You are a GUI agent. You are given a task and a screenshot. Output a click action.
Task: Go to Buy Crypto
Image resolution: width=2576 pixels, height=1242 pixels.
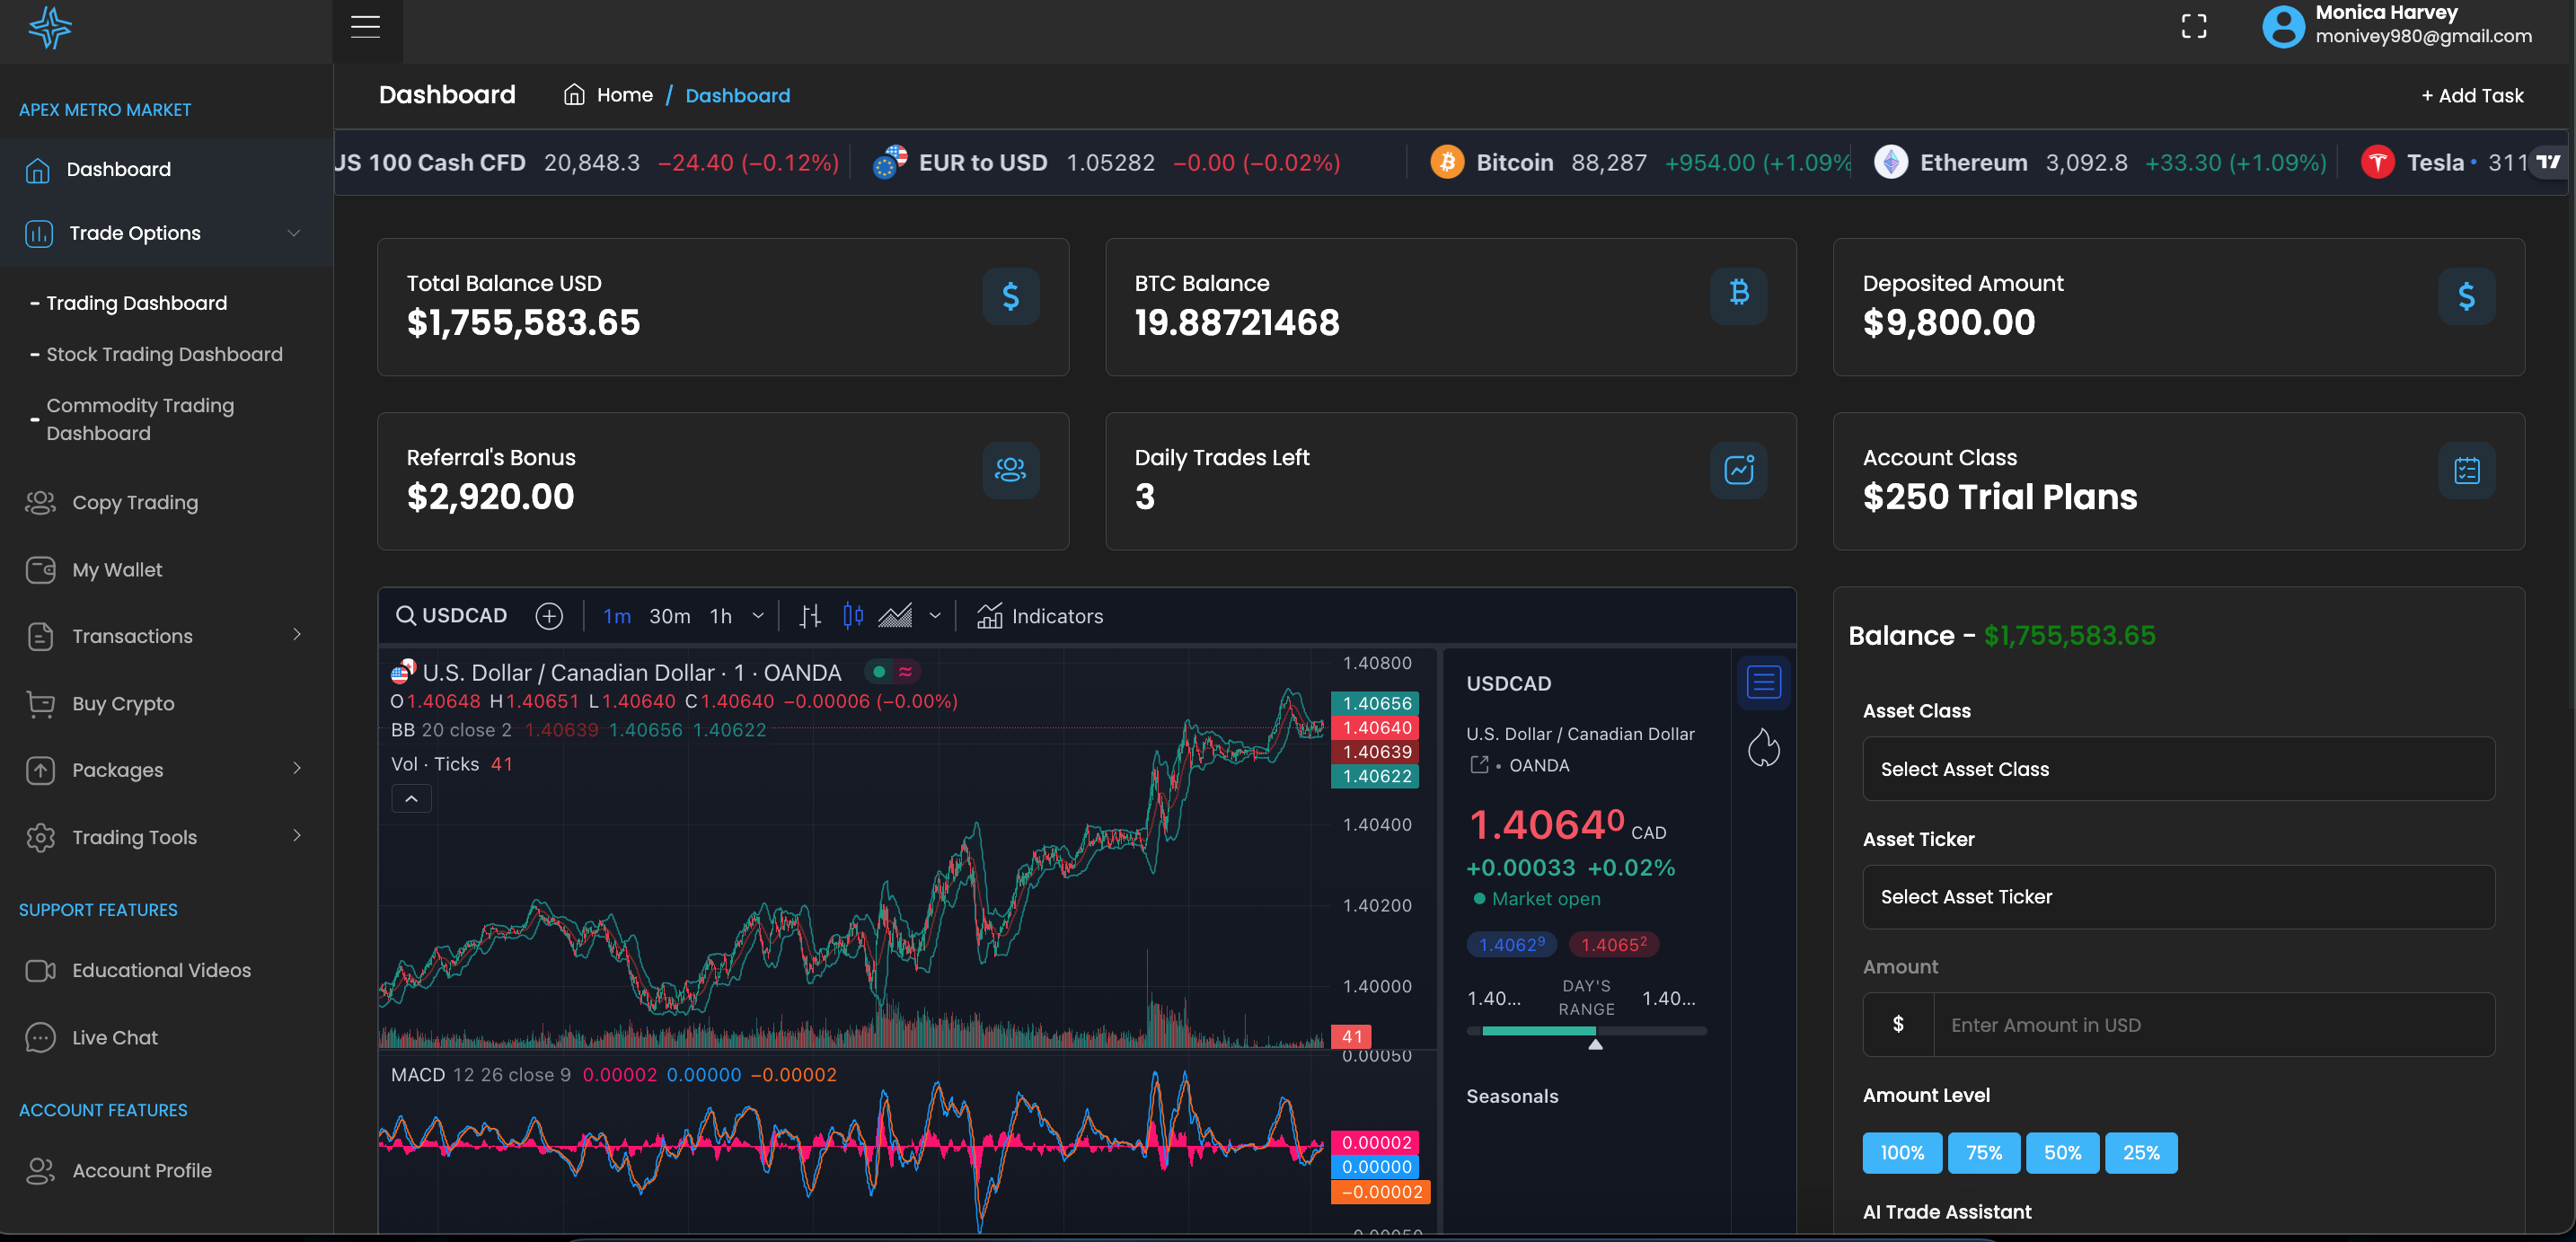click(123, 703)
